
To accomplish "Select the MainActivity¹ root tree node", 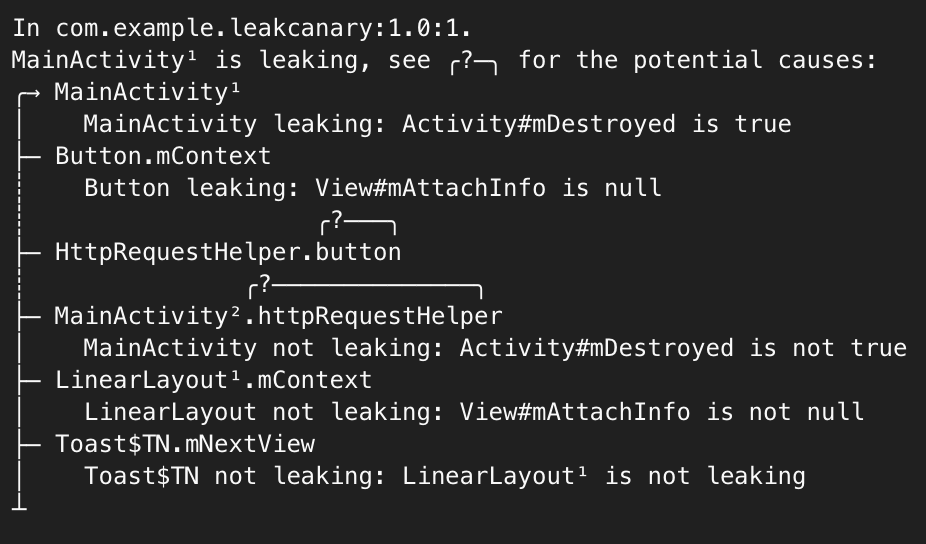I will tap(147, 93).
